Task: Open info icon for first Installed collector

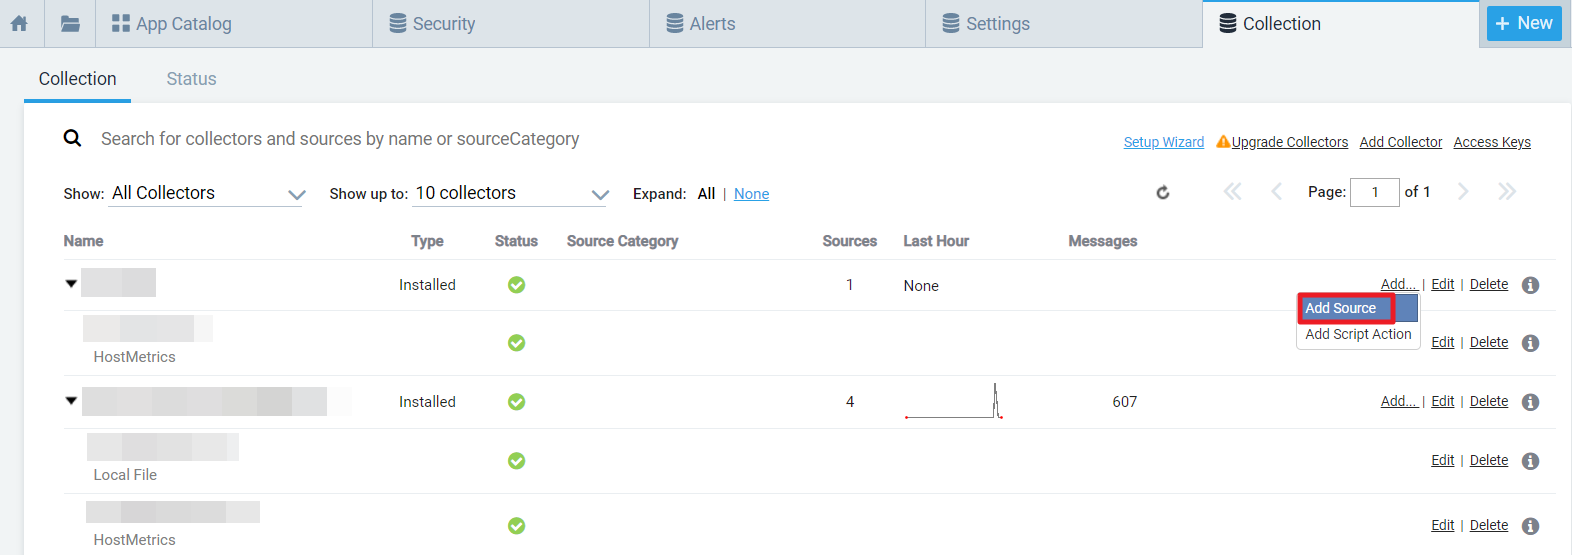Action: tap(1530, 285)
